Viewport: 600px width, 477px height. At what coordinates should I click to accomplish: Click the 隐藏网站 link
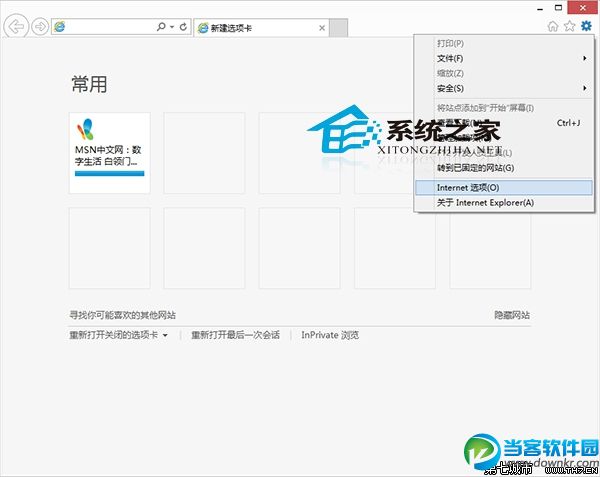[x=512, y=315]
